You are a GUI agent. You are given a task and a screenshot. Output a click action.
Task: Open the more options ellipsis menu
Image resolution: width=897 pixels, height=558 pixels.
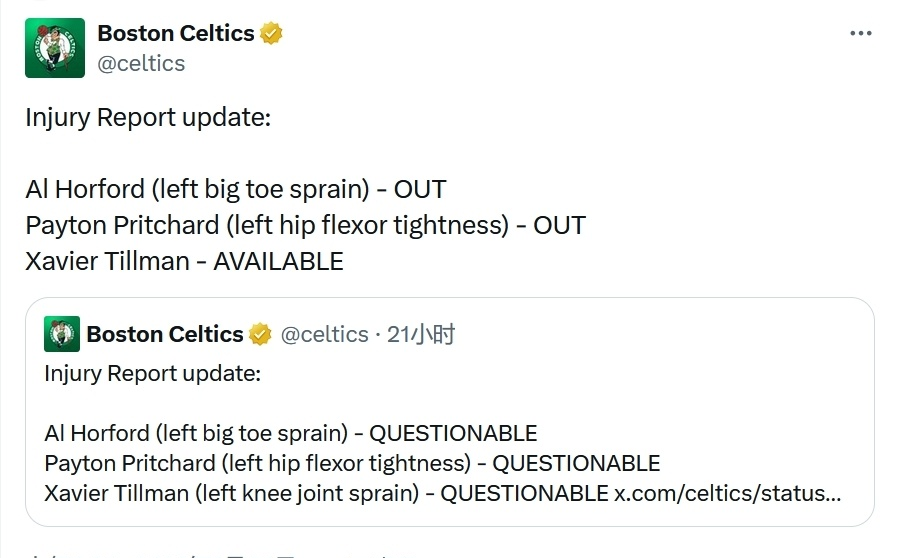point(860,33)
